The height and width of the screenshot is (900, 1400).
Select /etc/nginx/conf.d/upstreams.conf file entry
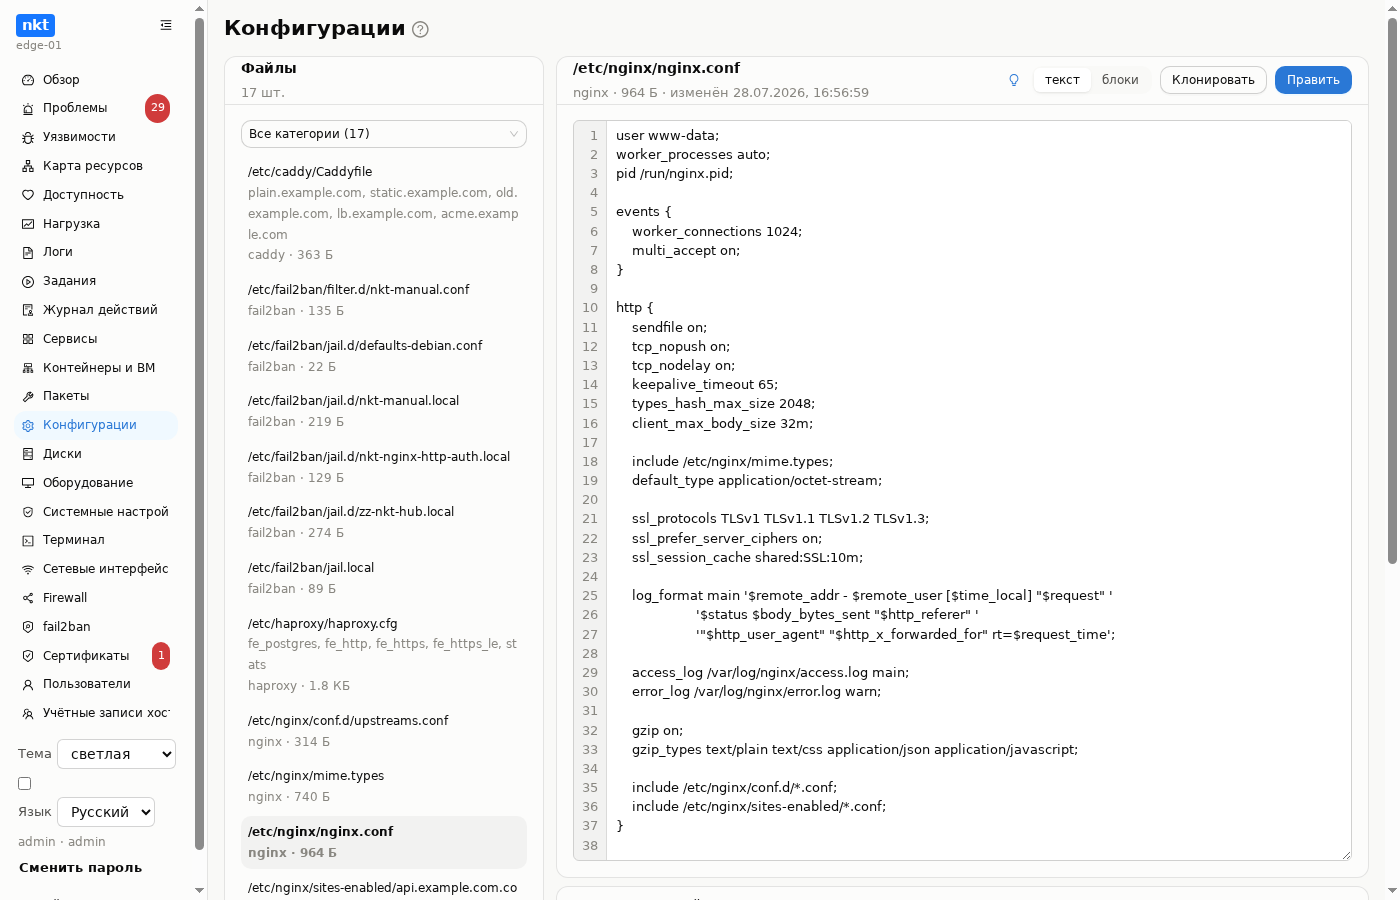coord(384,731)
